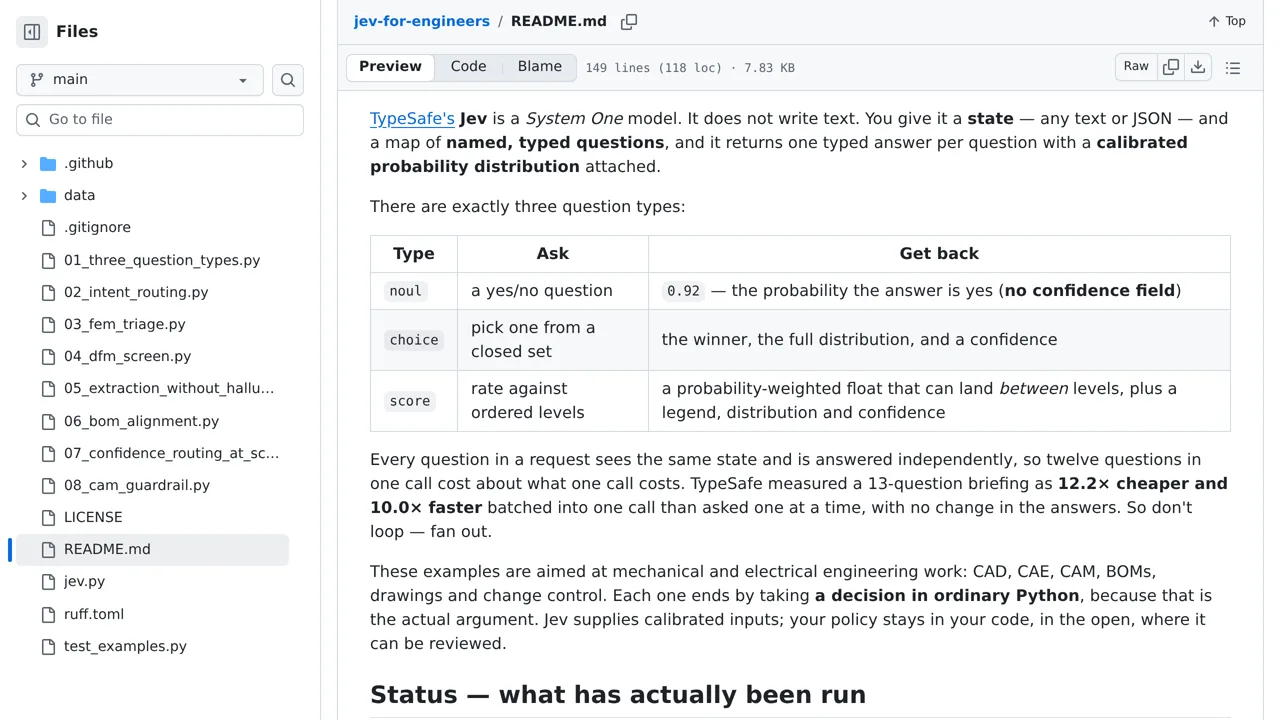This screenshot has height=720, width=1280.
Task: Click the file icon beside 03_fem_triage.py
Action: [x=48, y=324]
